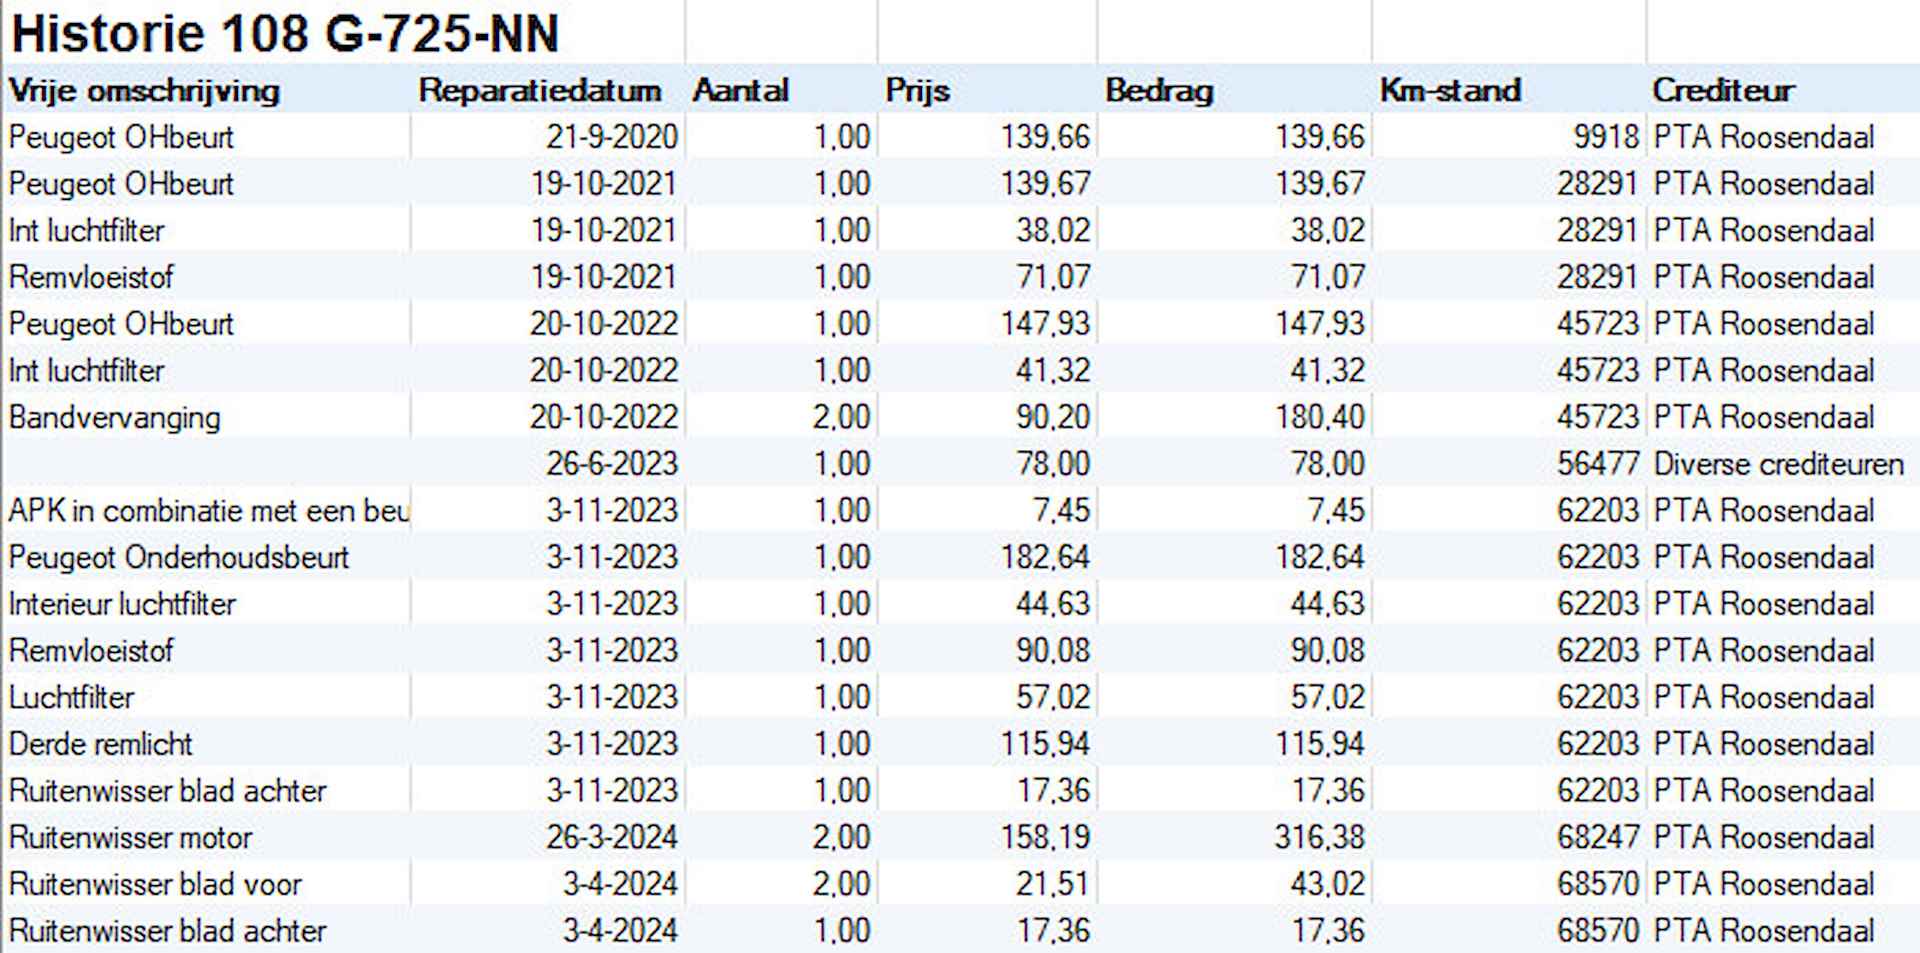Select the price 41,32 in Prijs column
The width and height of the screenshot is (1920, 953).
click(x=1053, y=371)
